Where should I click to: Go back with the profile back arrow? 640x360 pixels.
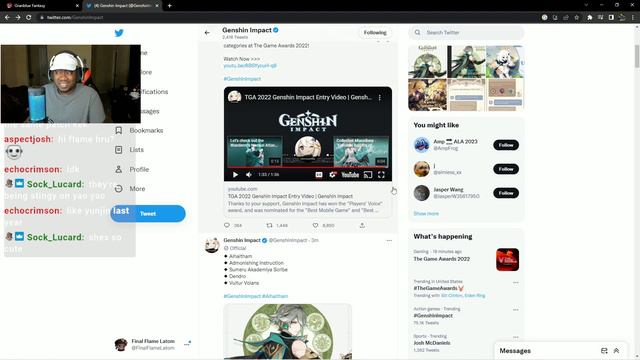pos(207,33)
